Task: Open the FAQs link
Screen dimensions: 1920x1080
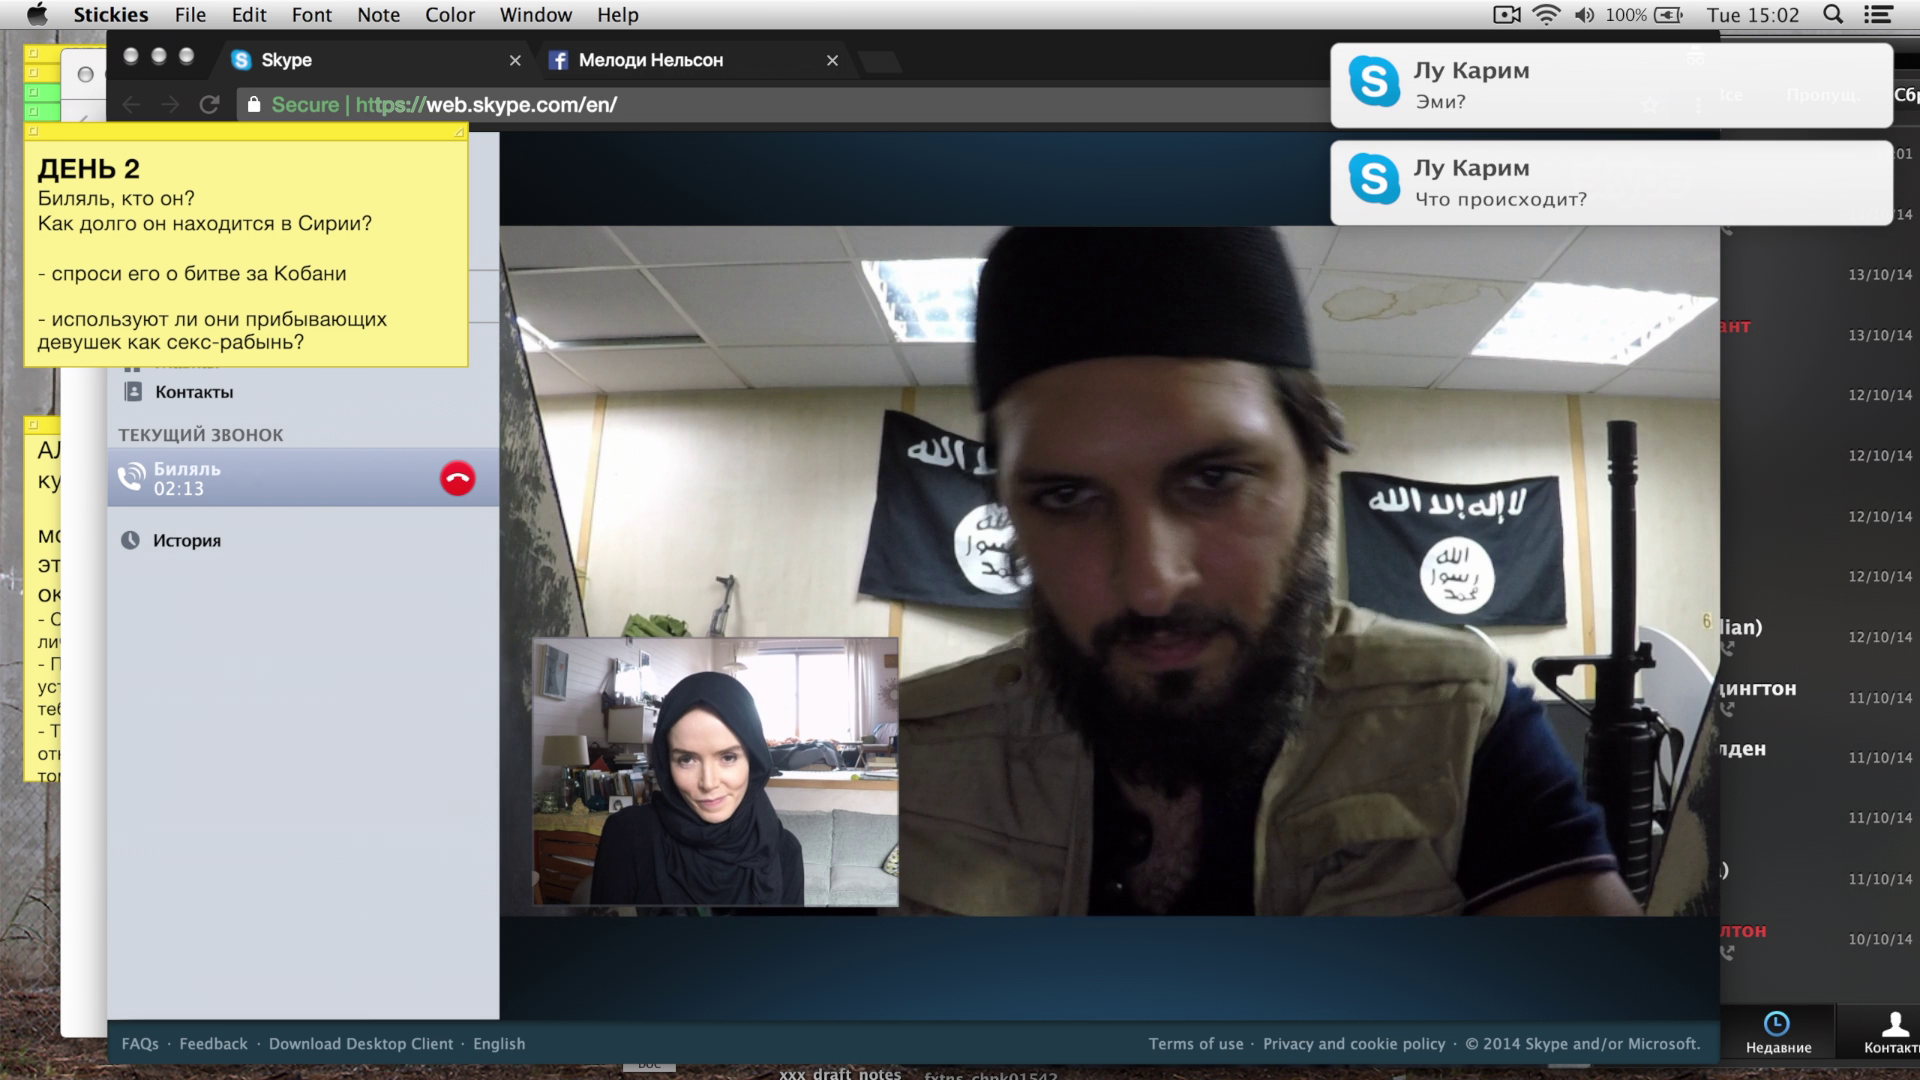Action: pyautogui.click(x=140, y=1044)
